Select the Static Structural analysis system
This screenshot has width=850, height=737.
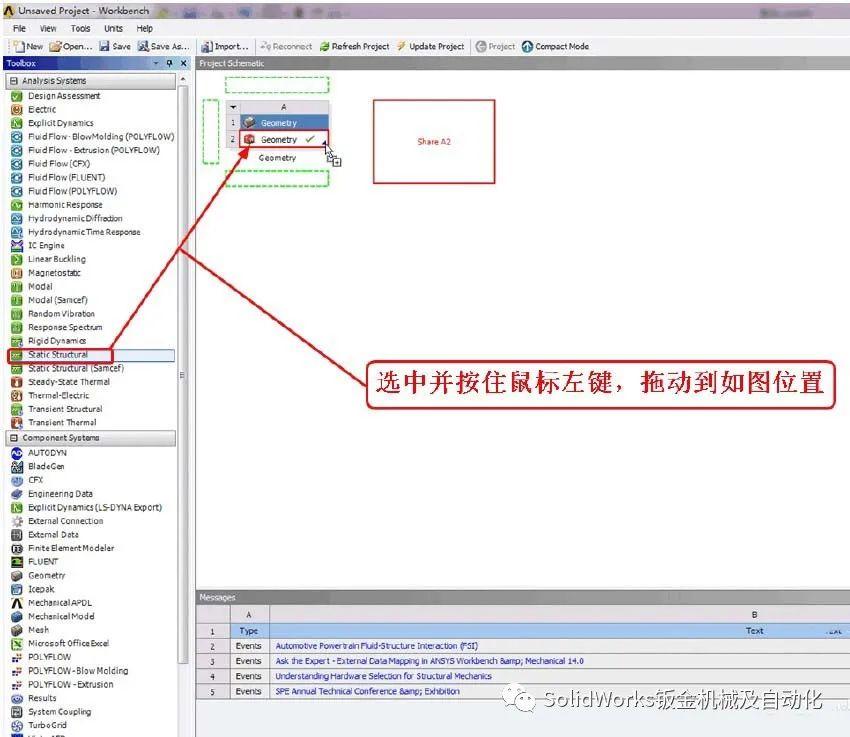[x=60, y=354]
